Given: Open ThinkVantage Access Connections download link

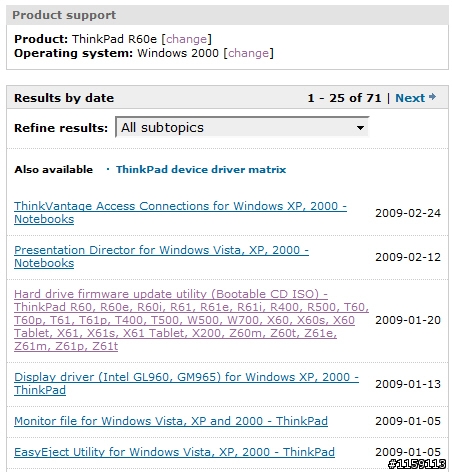Looking at the screenshot, I should [x=180, y=213].
